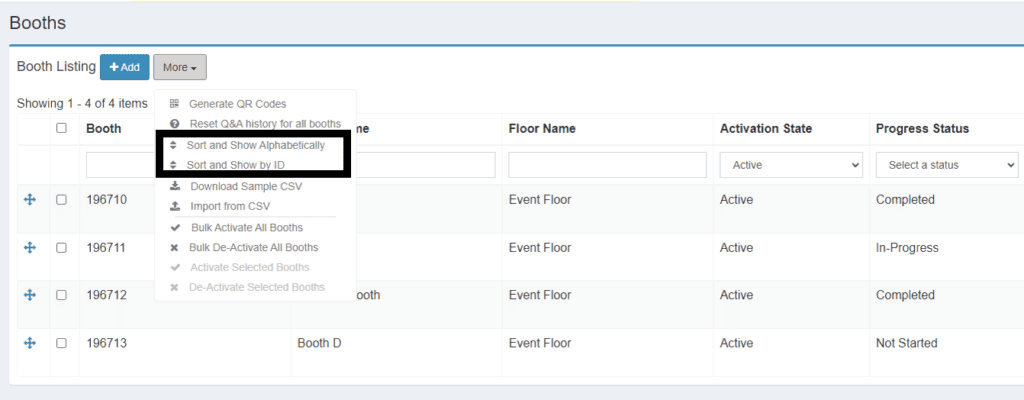Click the Not Started status cell
Image resolution: width=1024 pixels, height=400 pixels.
906,343
